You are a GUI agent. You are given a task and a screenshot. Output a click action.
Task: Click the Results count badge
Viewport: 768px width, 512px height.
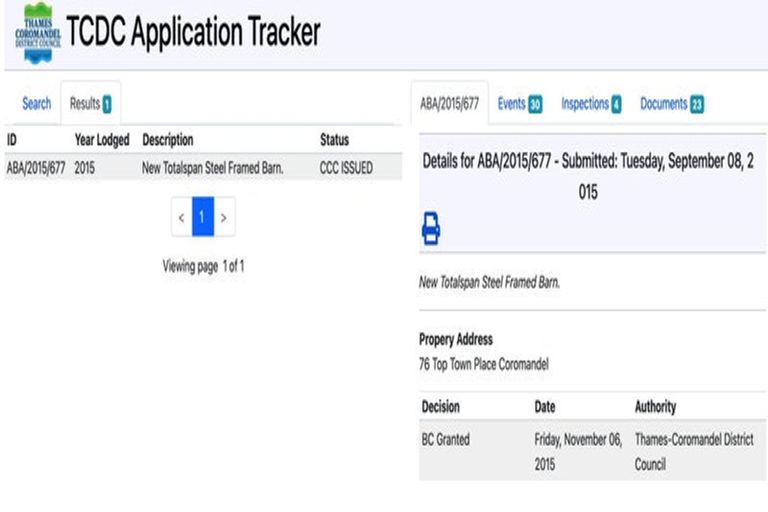point(106,105)
